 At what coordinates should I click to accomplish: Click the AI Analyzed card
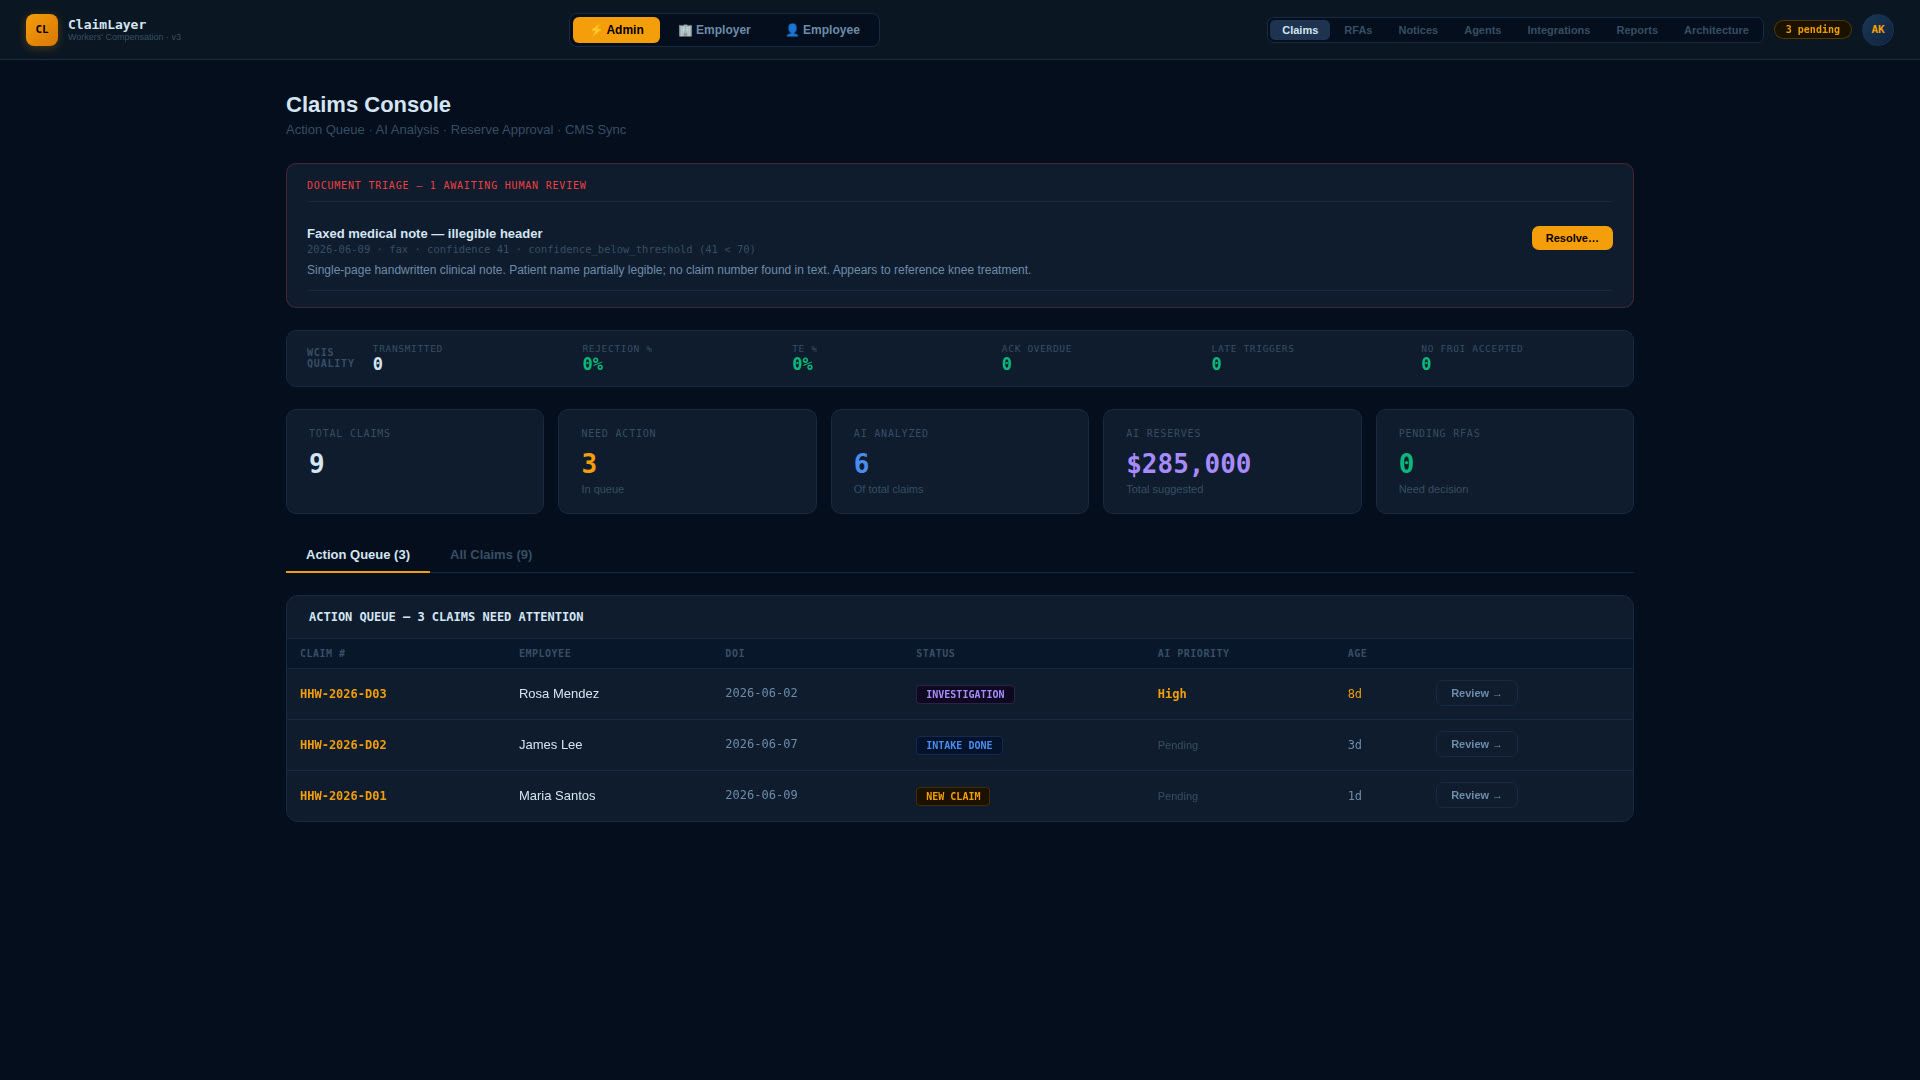pos(960,461)
